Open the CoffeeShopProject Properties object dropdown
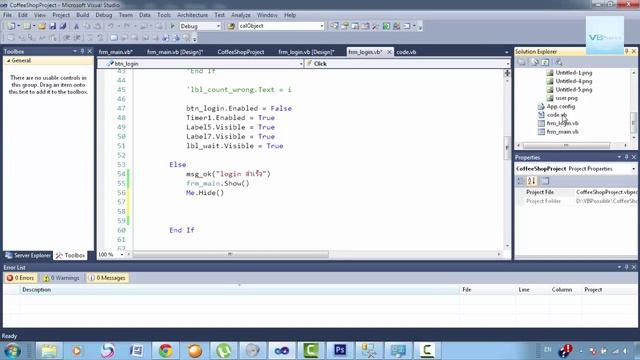Viewport: 640px width, 360px height. pos(633,169)
